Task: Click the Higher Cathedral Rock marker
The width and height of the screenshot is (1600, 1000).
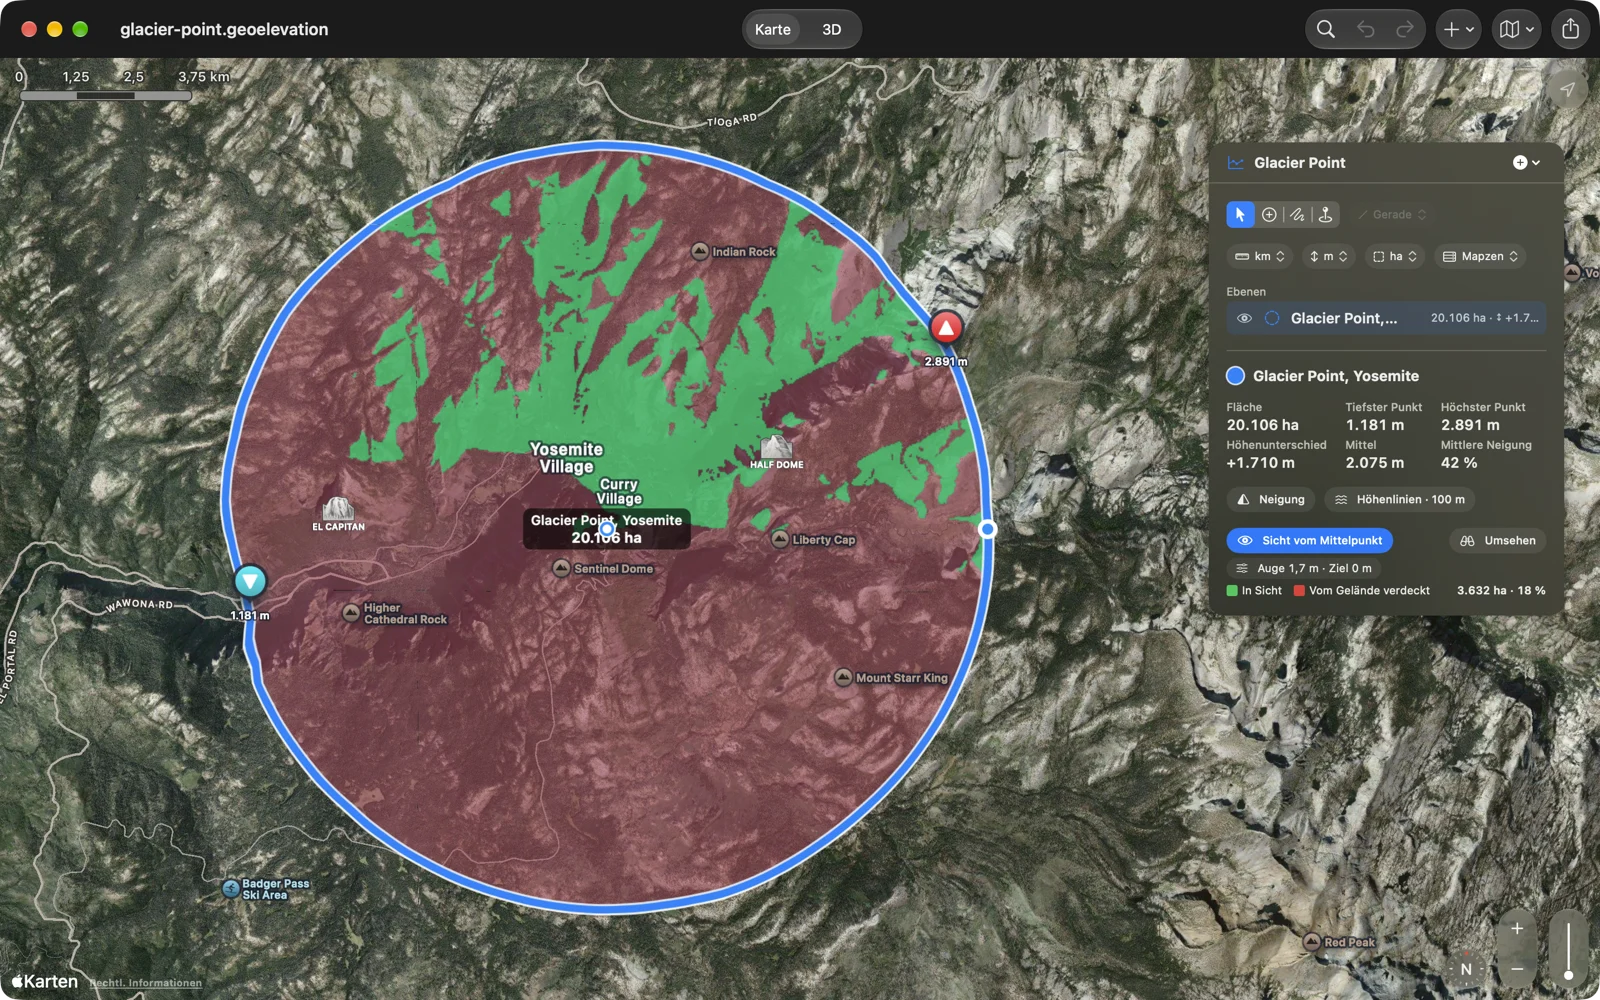Action: 351,613
